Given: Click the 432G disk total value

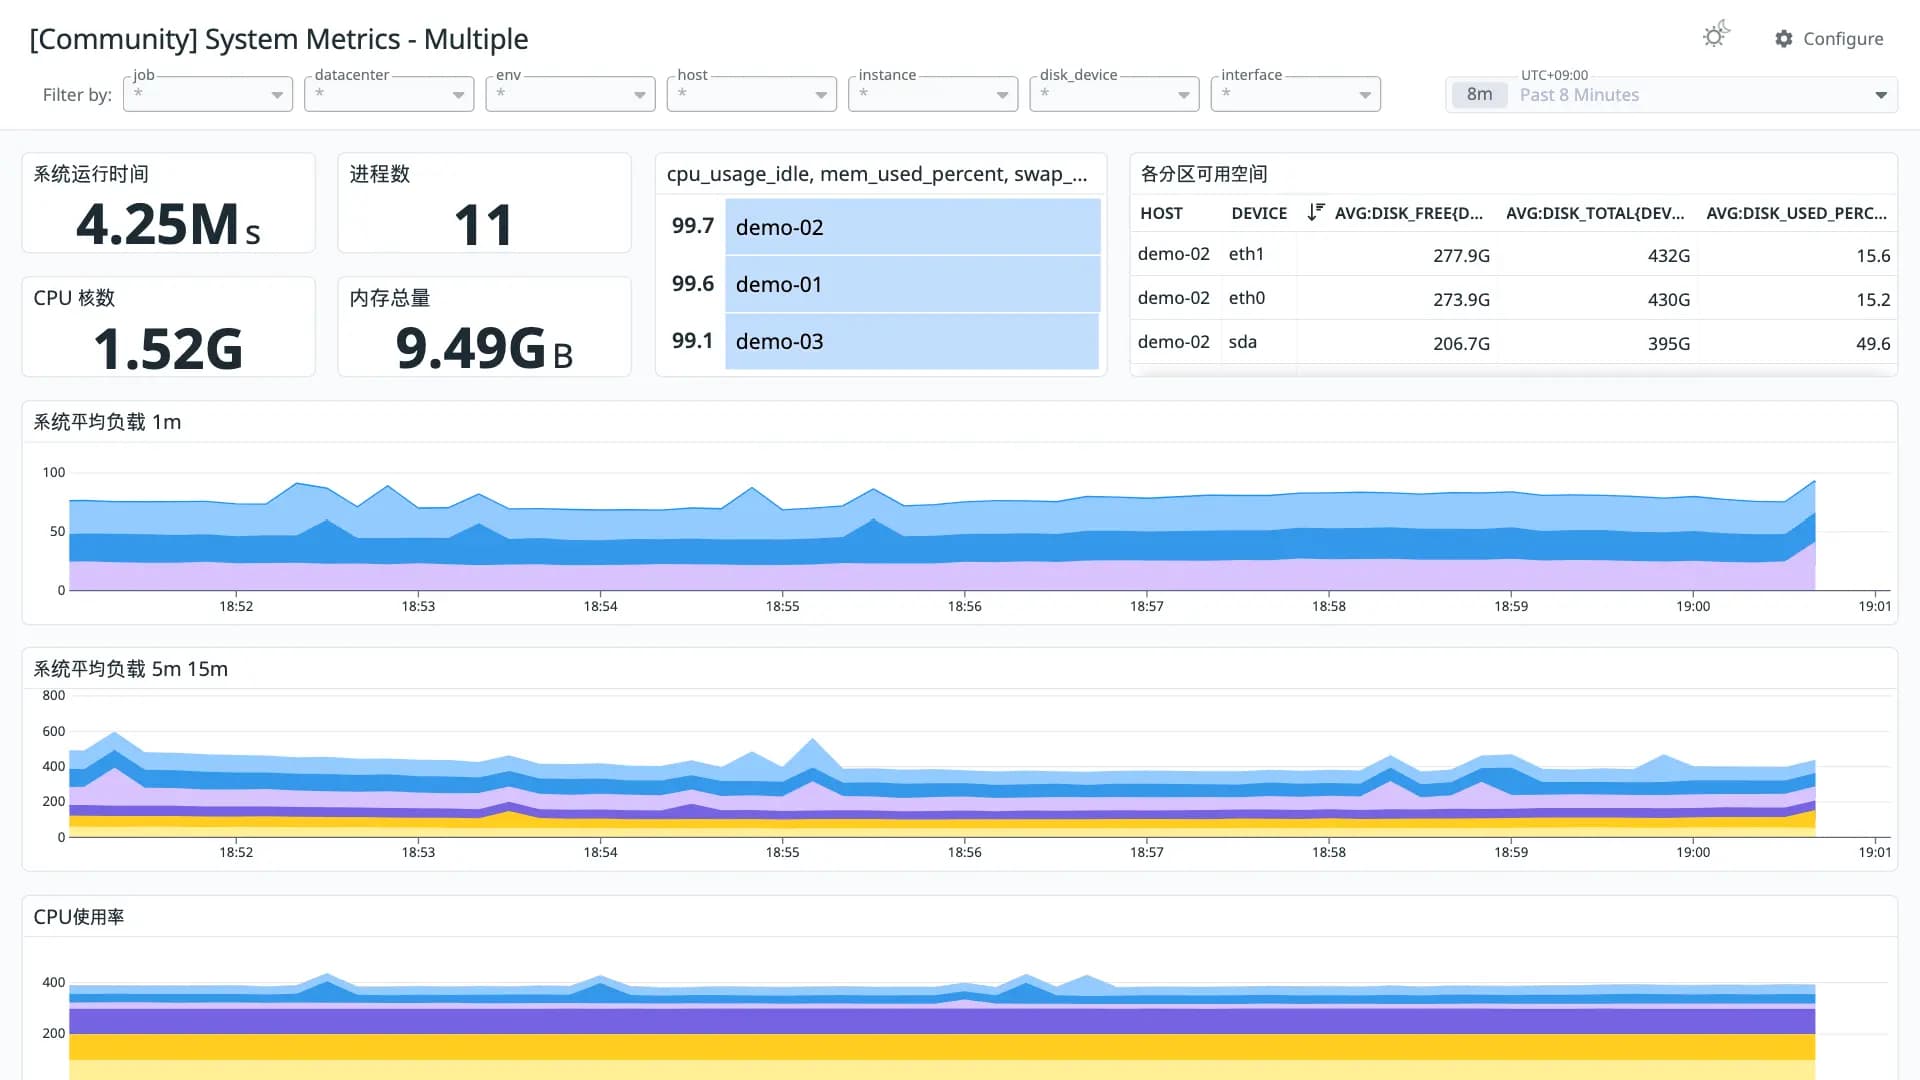Looking at the screenshot, I should click(1669, 255).
